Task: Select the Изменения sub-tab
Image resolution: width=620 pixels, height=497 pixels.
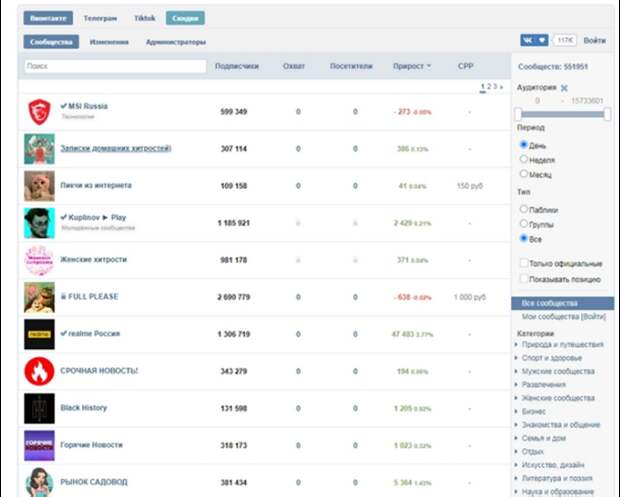Action: pos(109,42)
